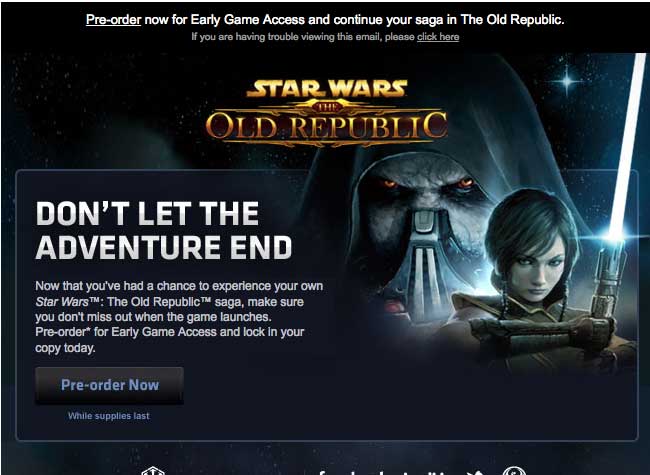Click the 'lock in your copy today' sentence
The width and height of the screenshot is (650, 475).
click(x=170, y=340)
